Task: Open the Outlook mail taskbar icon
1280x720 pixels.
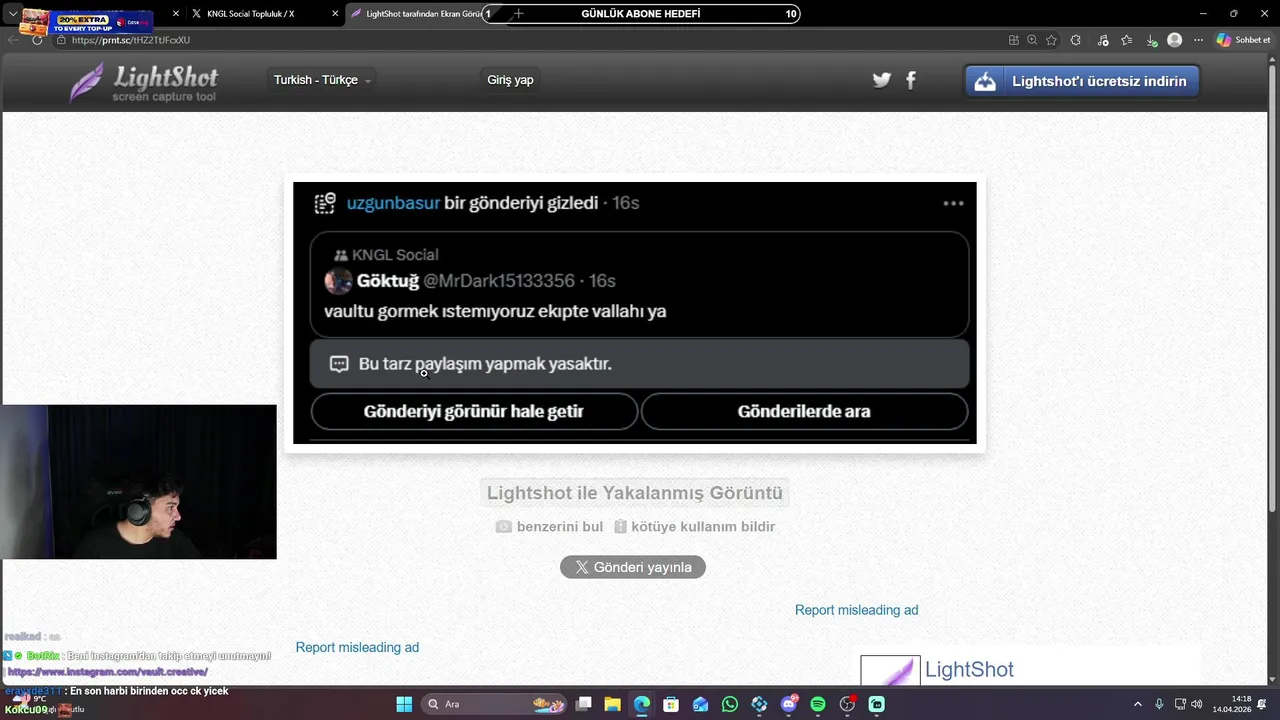Action: [x=701, y=704]
